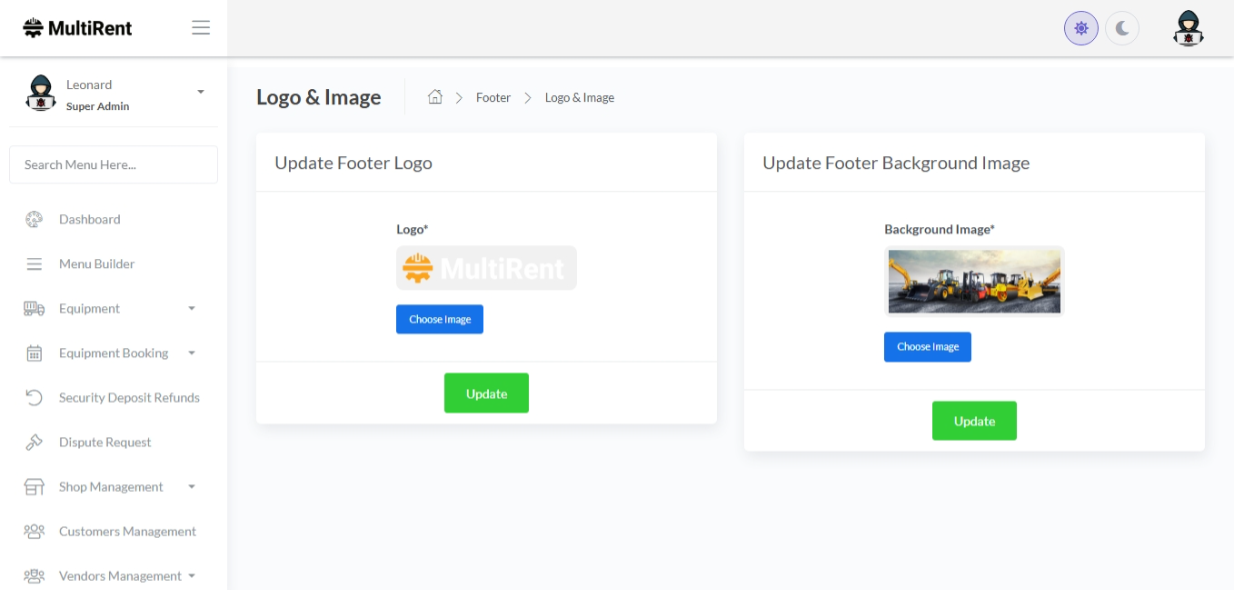This screenshot has height=590, width=1234.
Task: Expand the Leonard Super Admin dropdown
Action: (200, 92)
